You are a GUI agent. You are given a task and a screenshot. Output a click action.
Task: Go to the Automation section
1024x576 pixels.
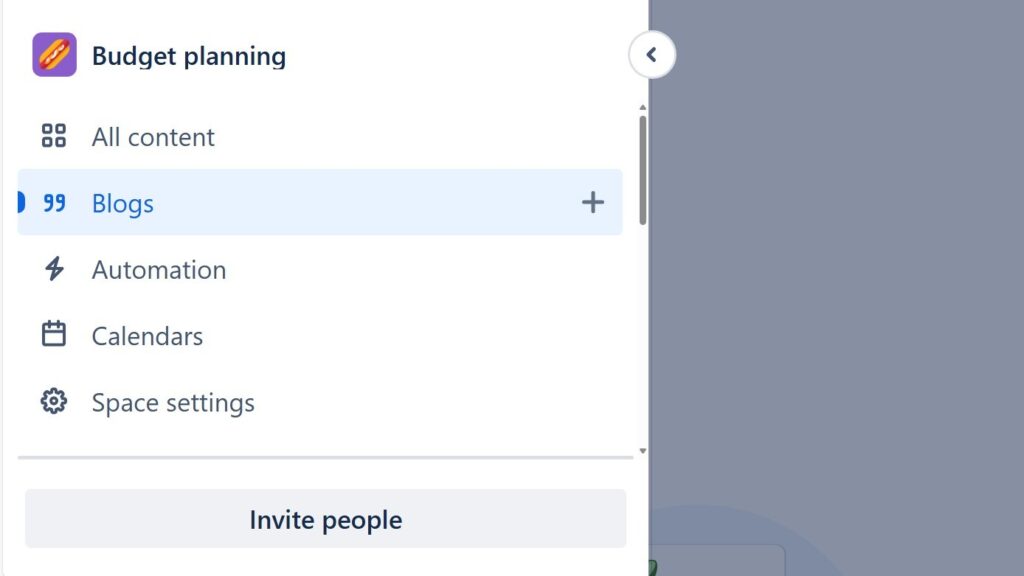159,270
